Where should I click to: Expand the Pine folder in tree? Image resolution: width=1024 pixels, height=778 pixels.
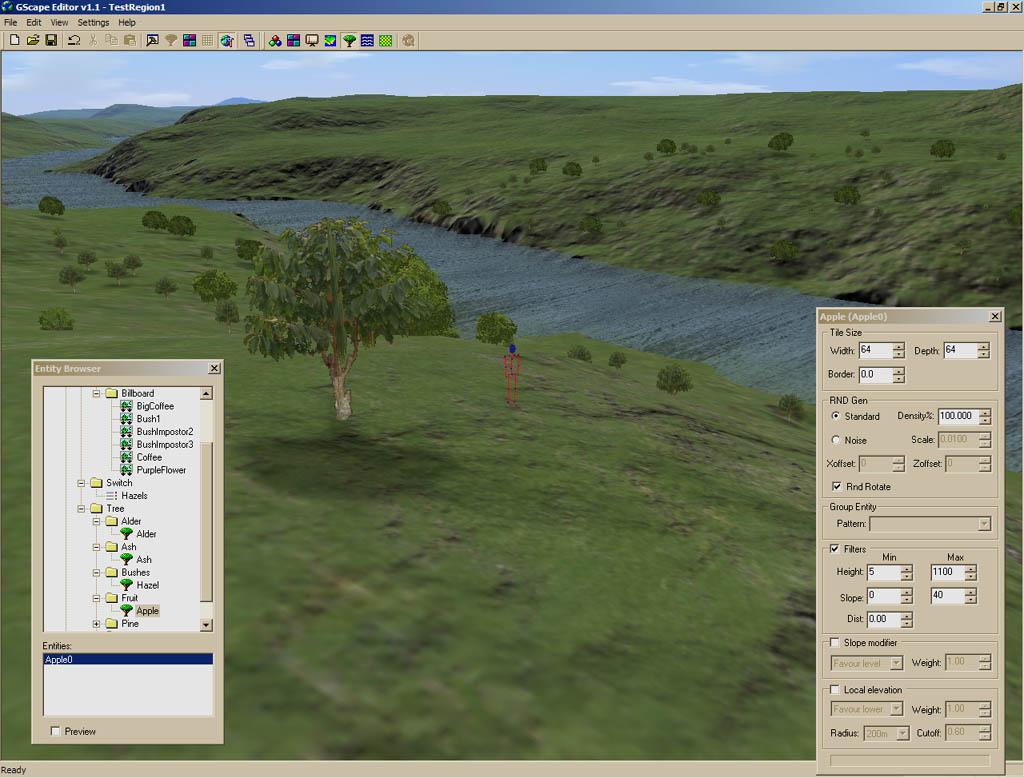[x=98, y=624]
